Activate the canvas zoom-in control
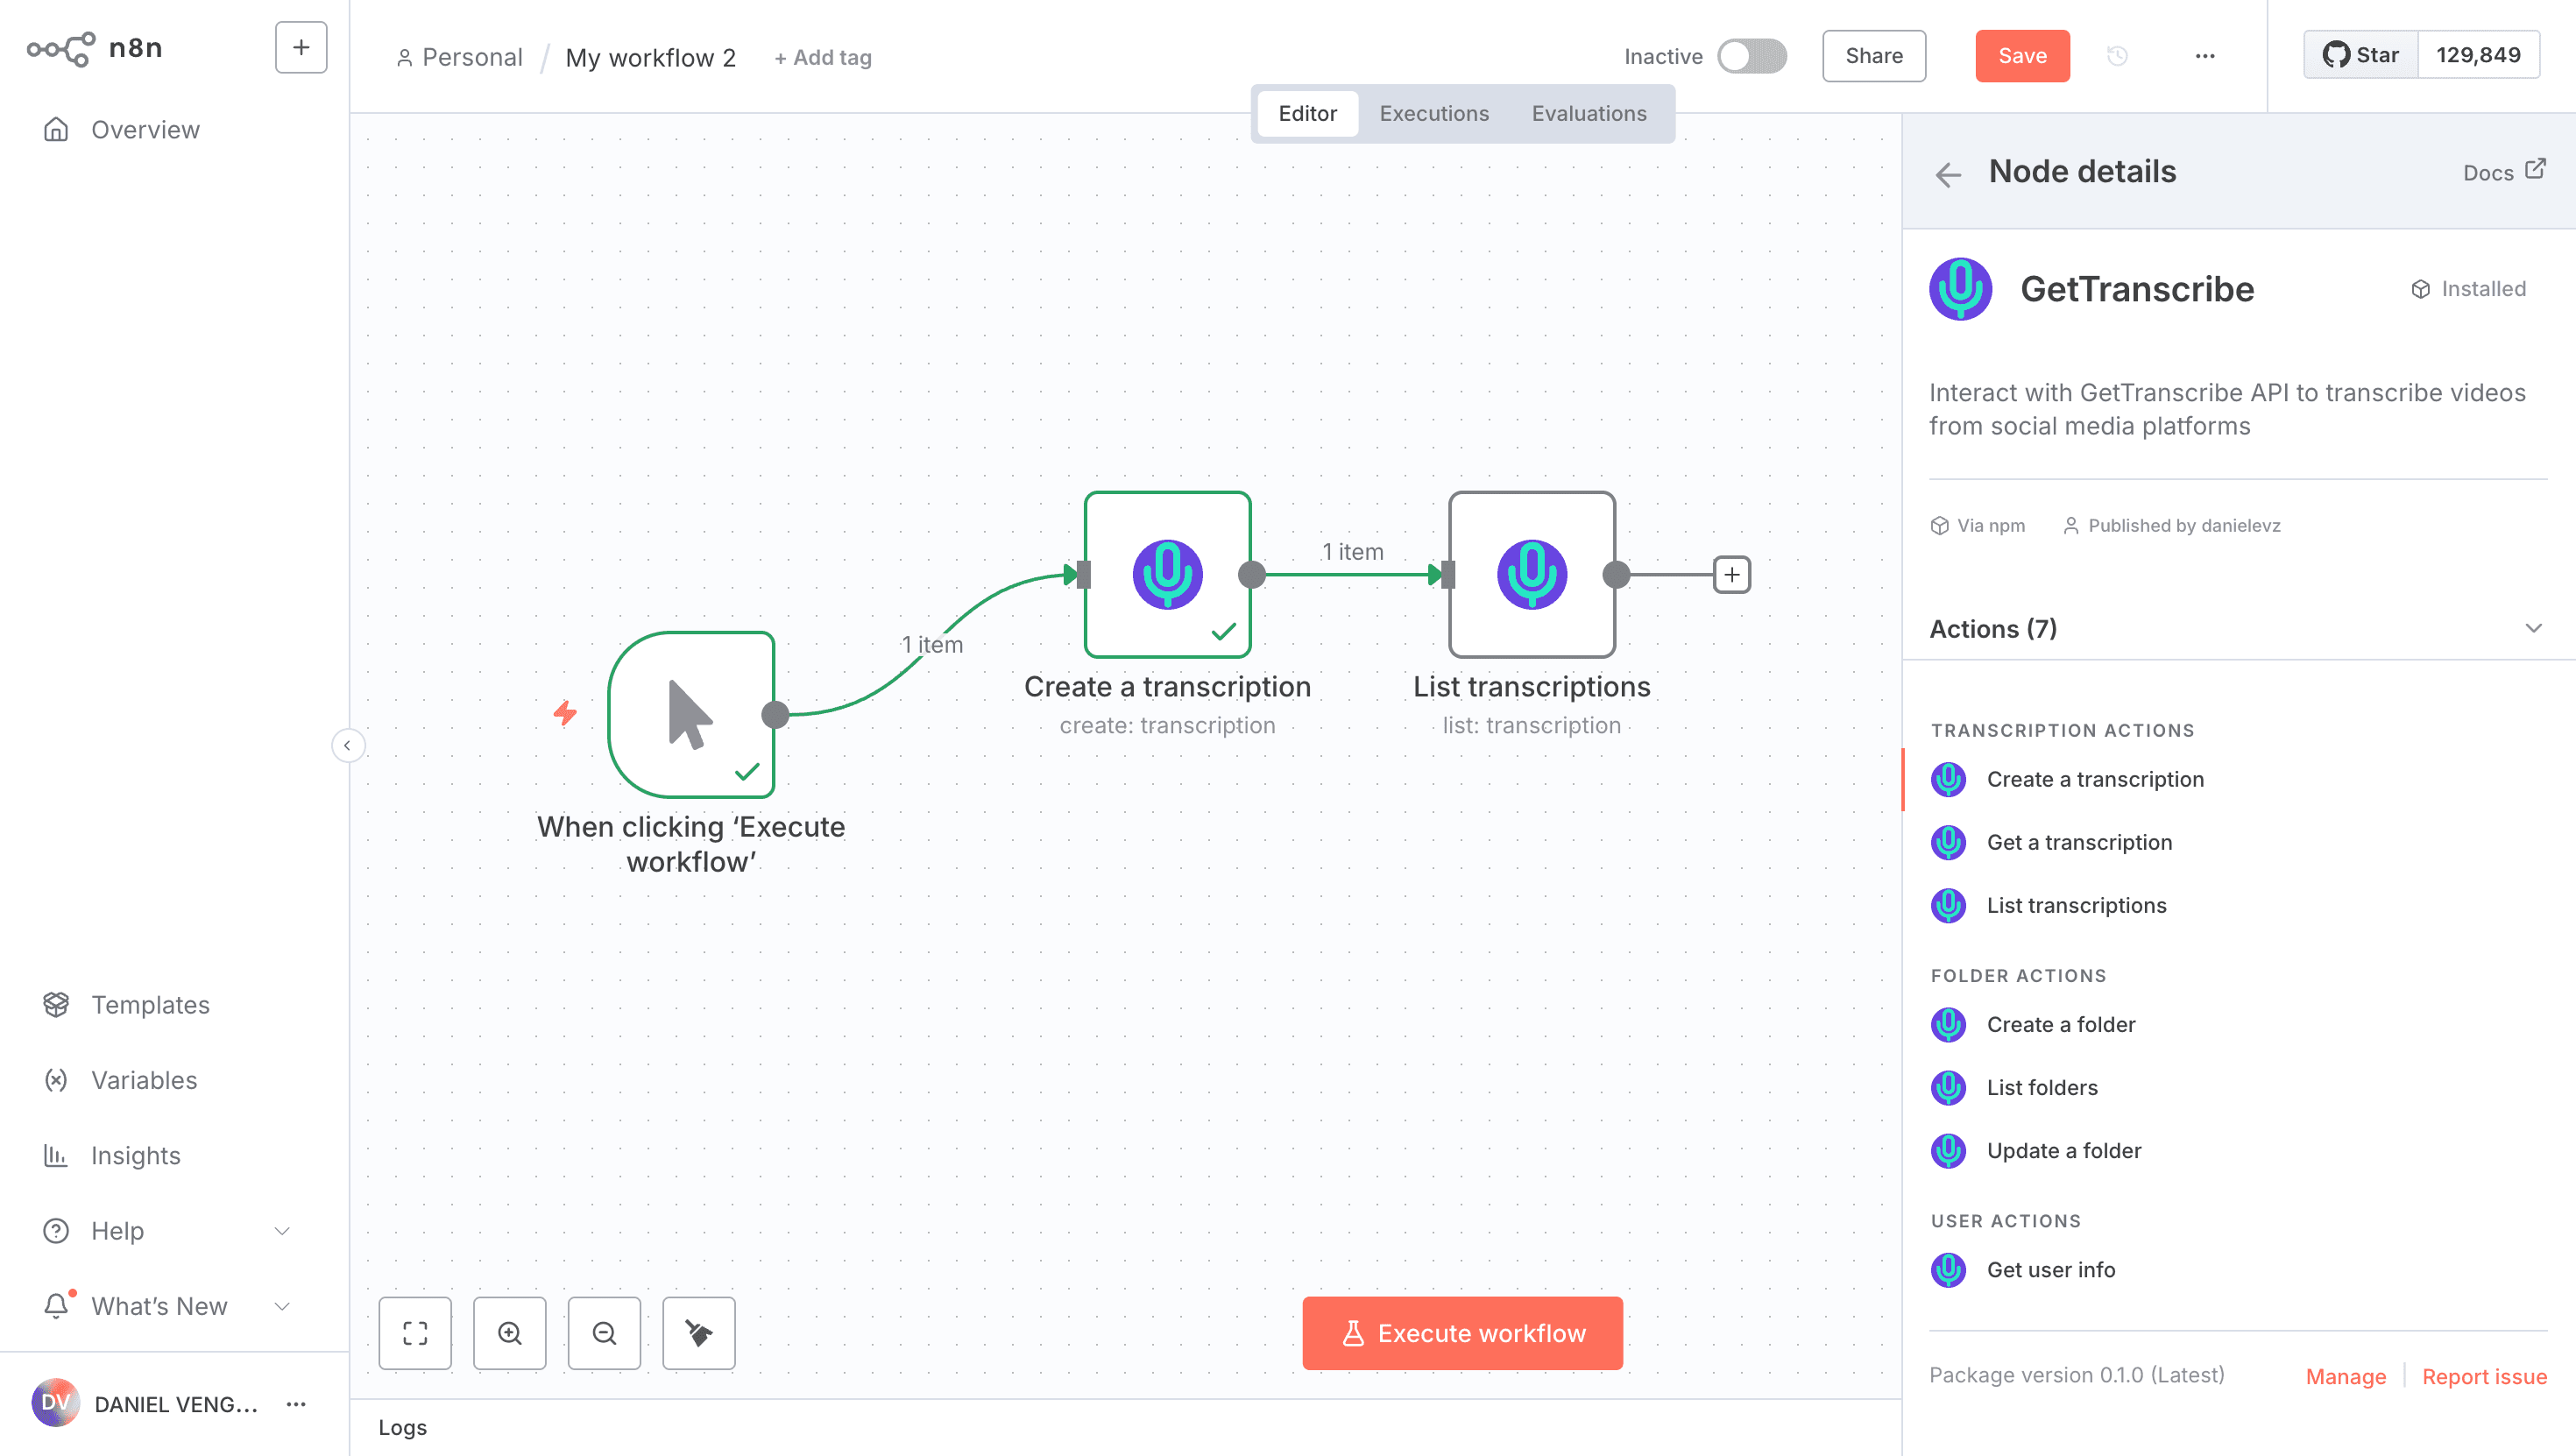 coord(509,1333)
